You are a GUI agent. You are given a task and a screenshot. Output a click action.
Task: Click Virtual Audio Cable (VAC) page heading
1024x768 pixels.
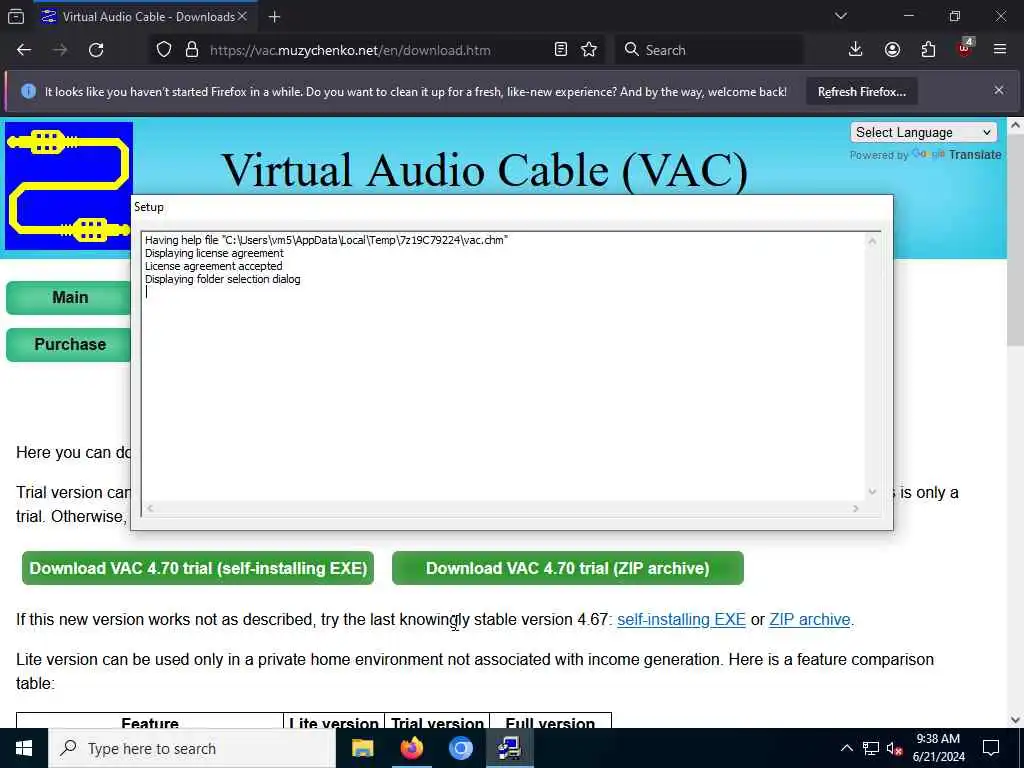click(485, 170)
